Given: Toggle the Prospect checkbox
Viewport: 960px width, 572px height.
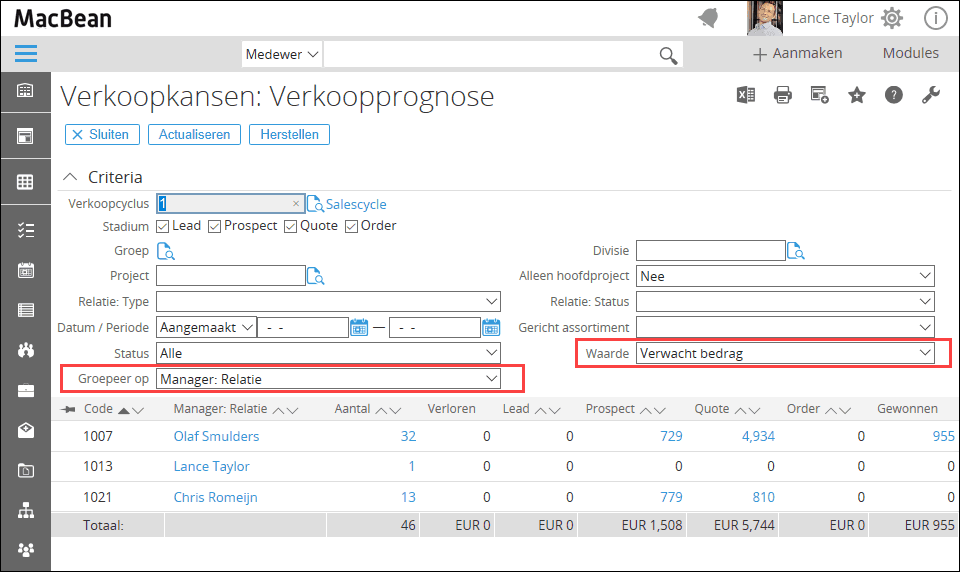Looking at the screenshot, I should pyautogui.click(x=214, y=226).
